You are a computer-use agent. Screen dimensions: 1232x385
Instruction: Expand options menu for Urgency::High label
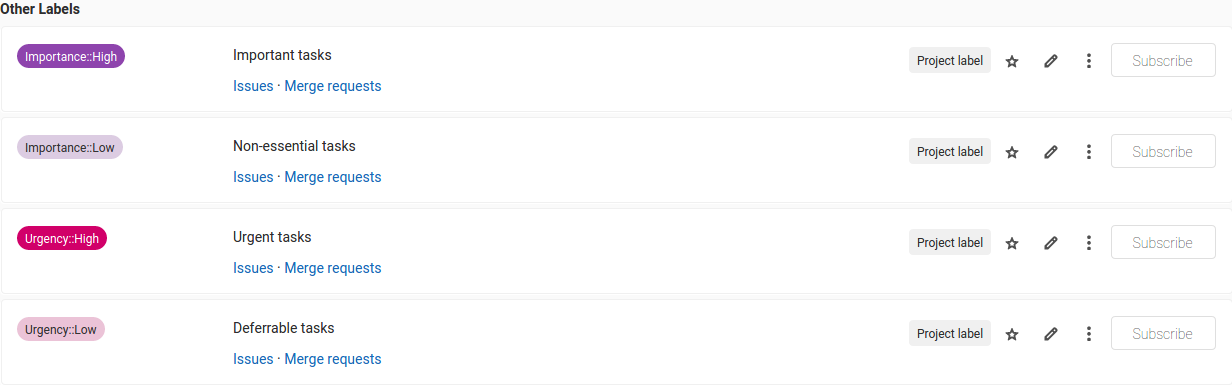pos(1088,243)
